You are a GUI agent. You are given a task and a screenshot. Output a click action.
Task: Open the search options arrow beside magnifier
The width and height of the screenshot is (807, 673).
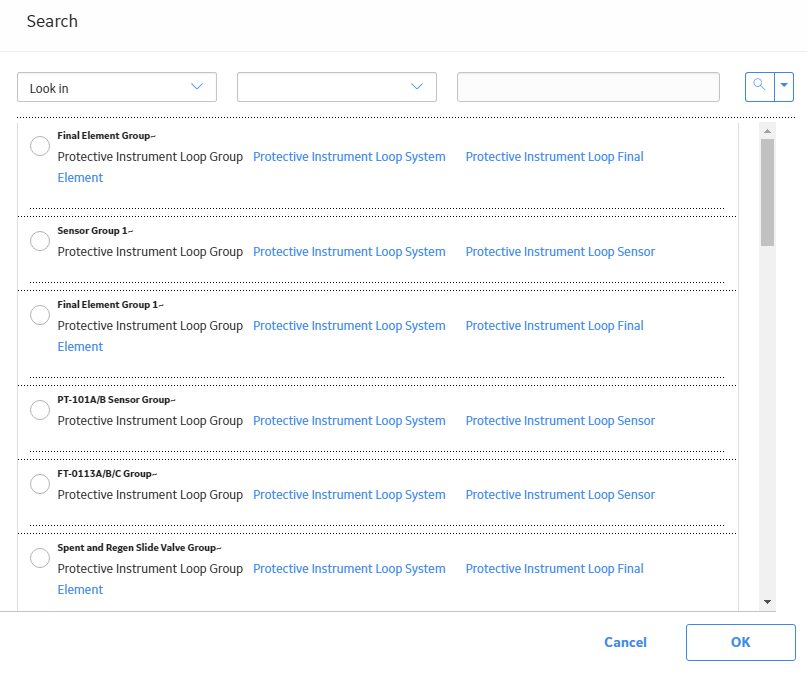[784, 86]
